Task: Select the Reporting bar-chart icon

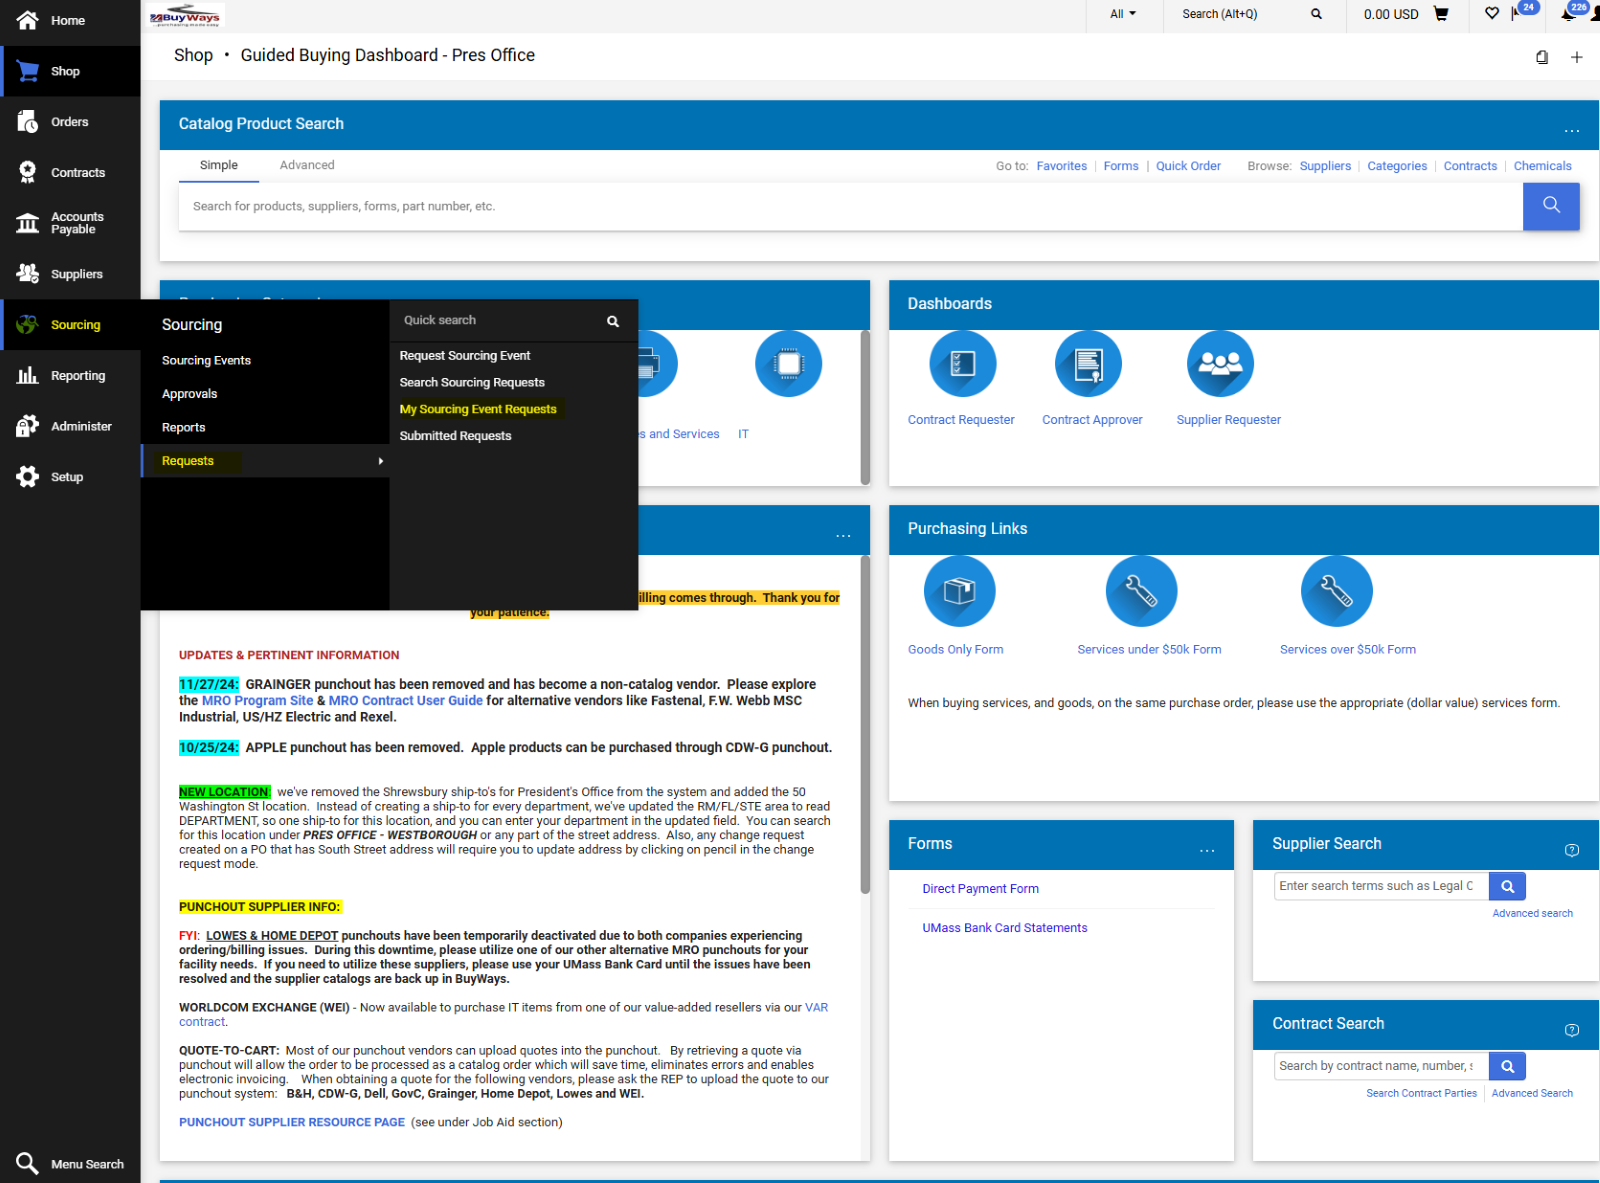Action: [x=27, y=374]
